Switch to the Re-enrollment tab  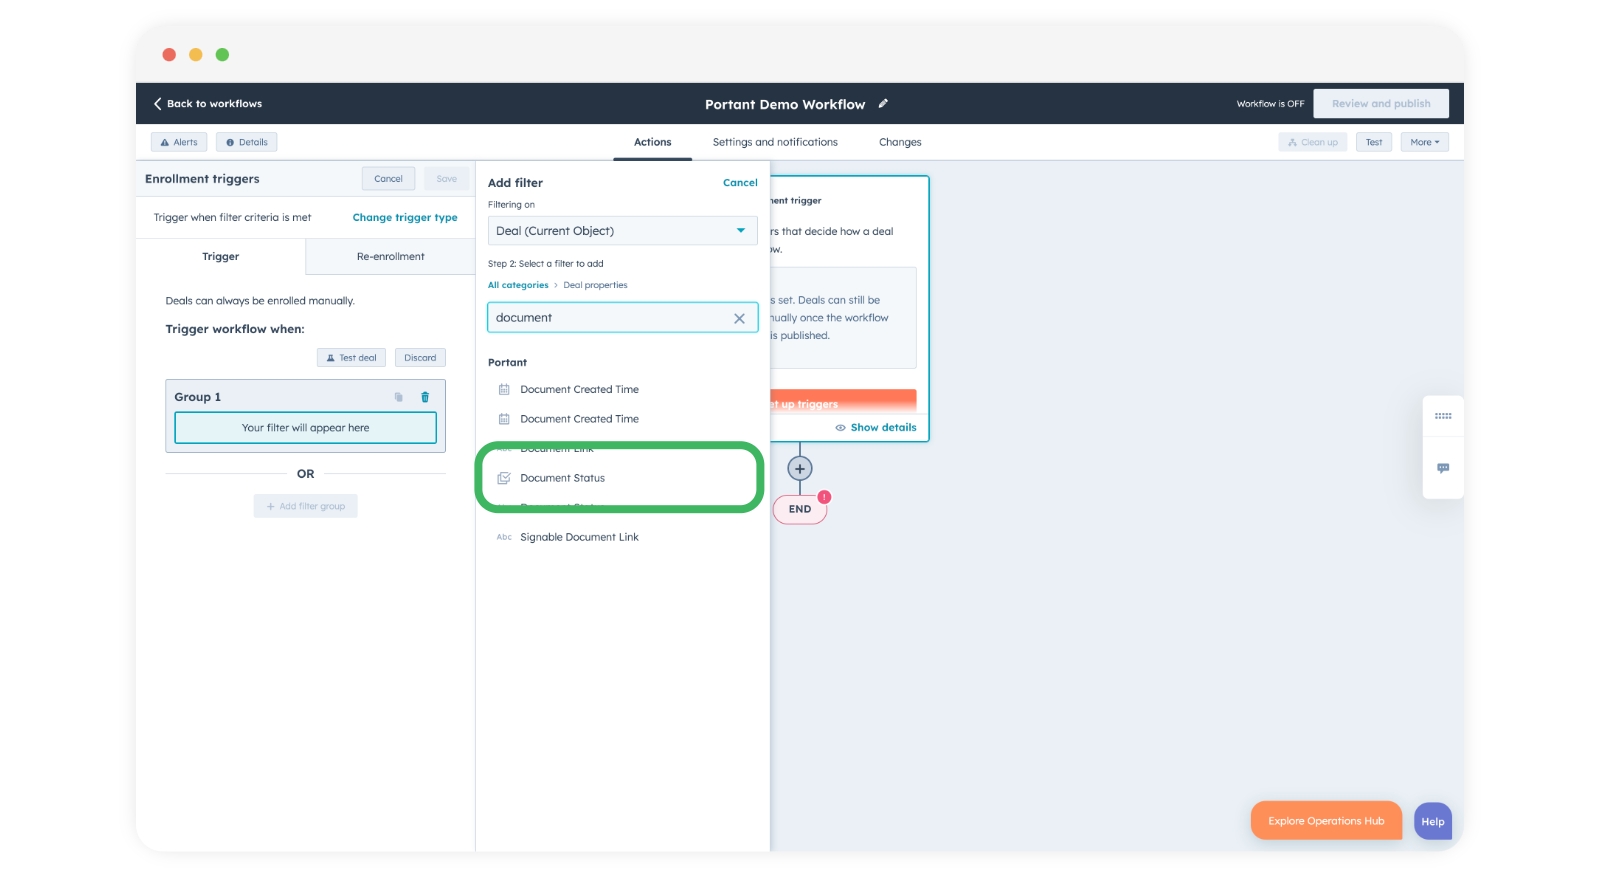[x=390, y=257]
